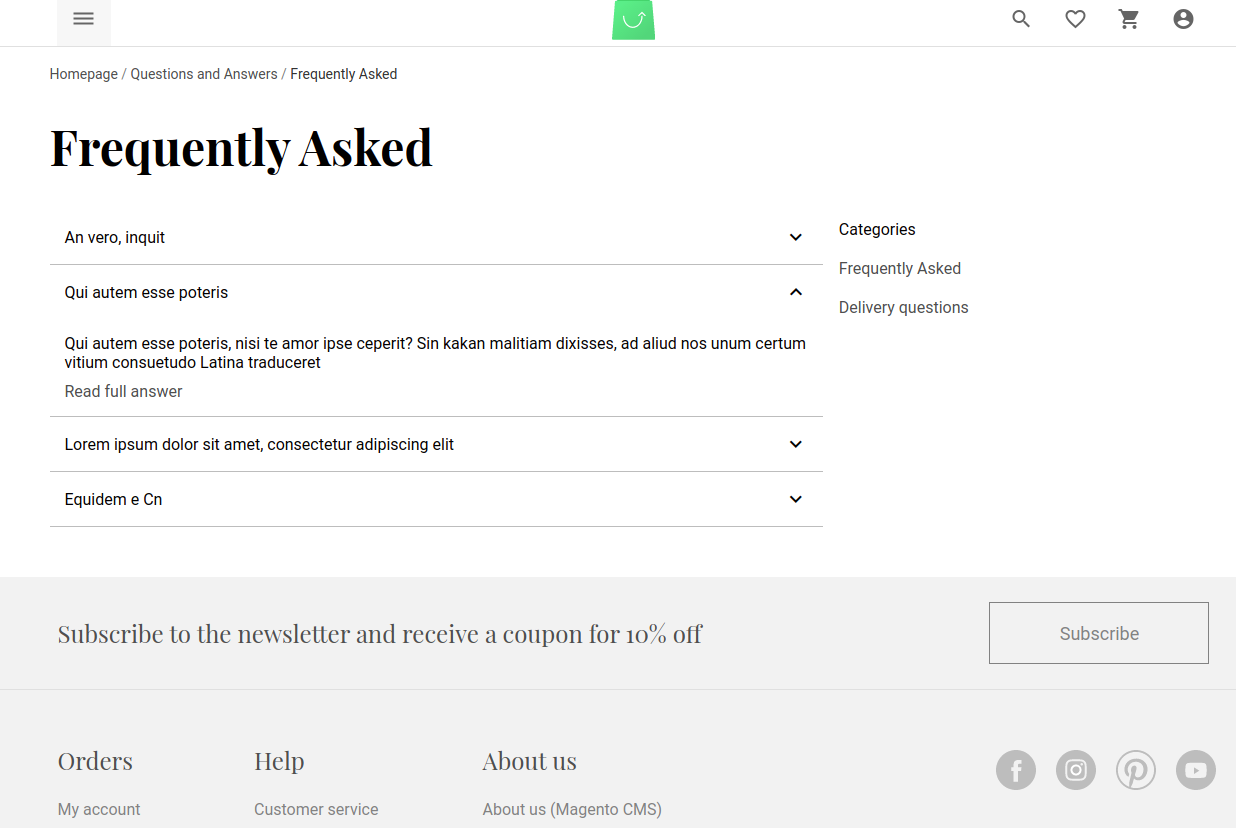Click the expanded answer paragraph text
The height and width of the screenshot is (828, 1236).
(x=435, y=353)
